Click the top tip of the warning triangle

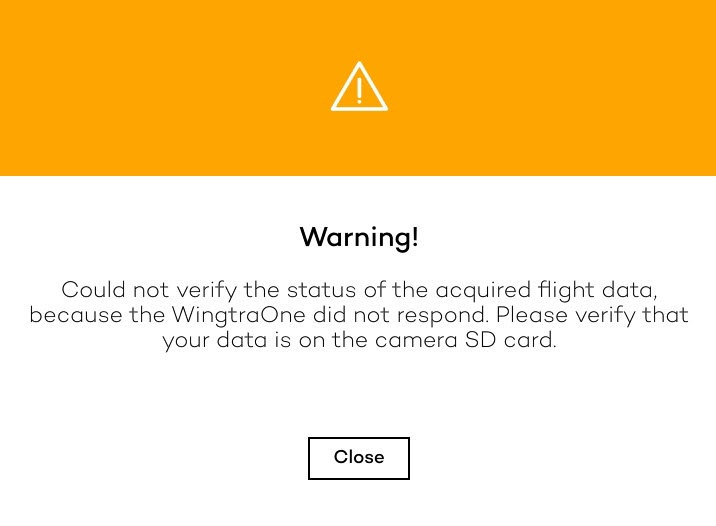coord(359,65)
